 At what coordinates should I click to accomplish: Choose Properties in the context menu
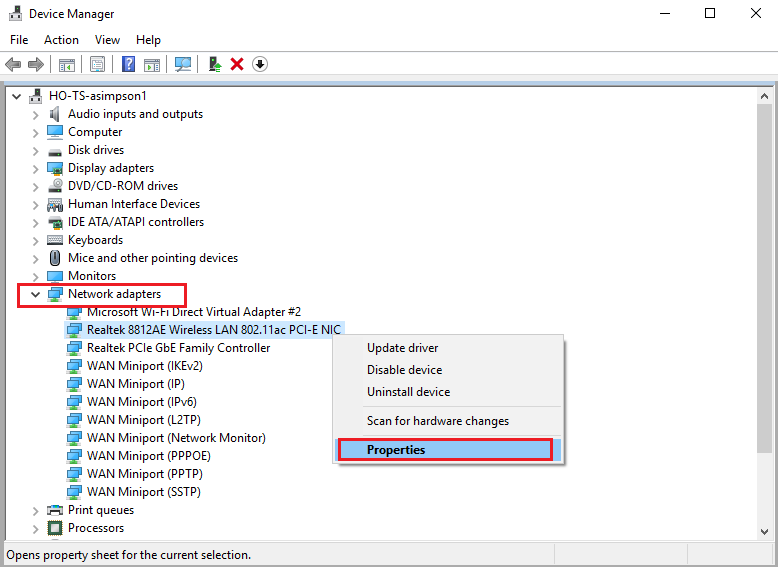[449, 449]
